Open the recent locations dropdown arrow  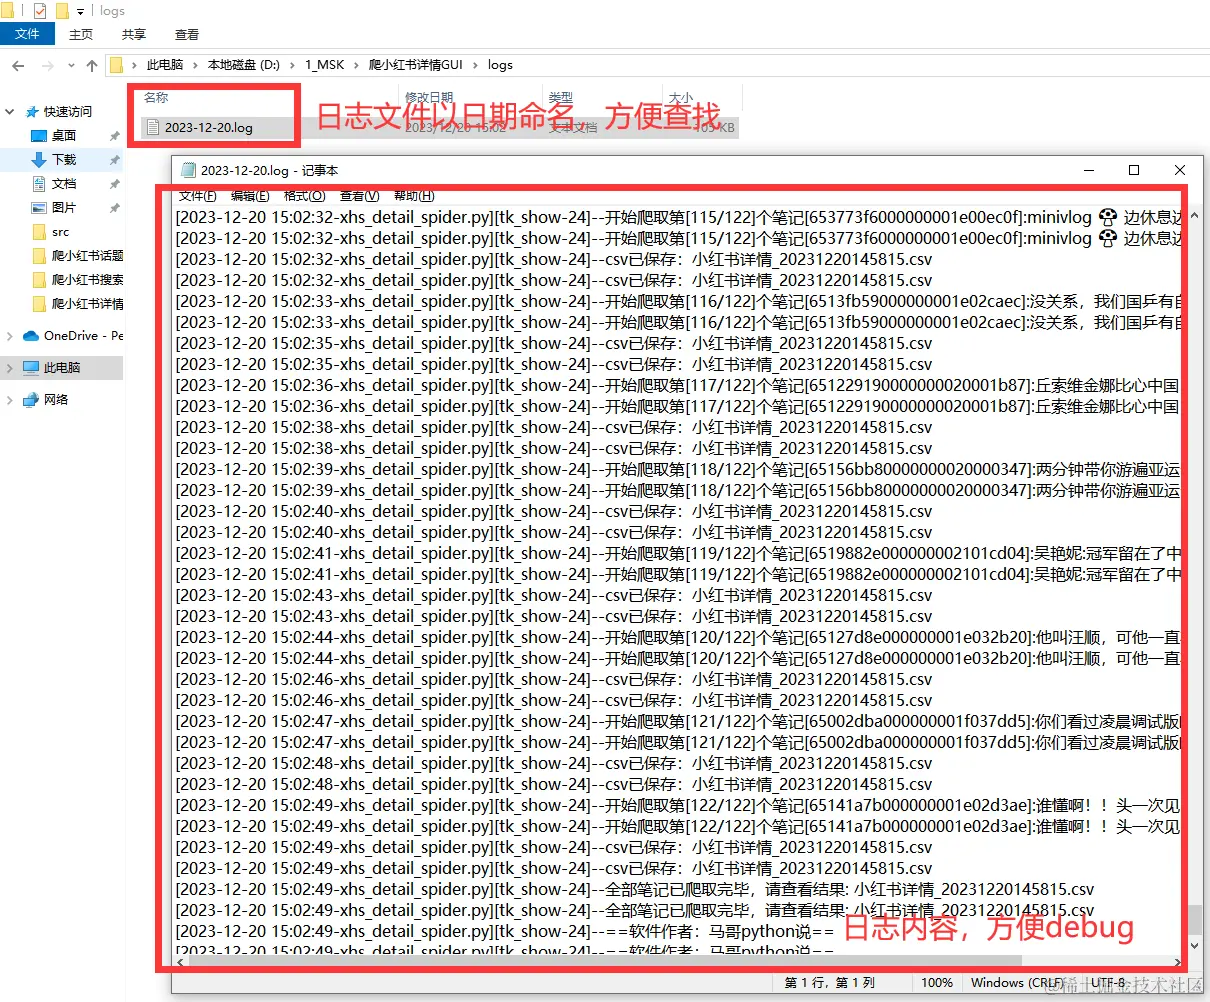71,65
